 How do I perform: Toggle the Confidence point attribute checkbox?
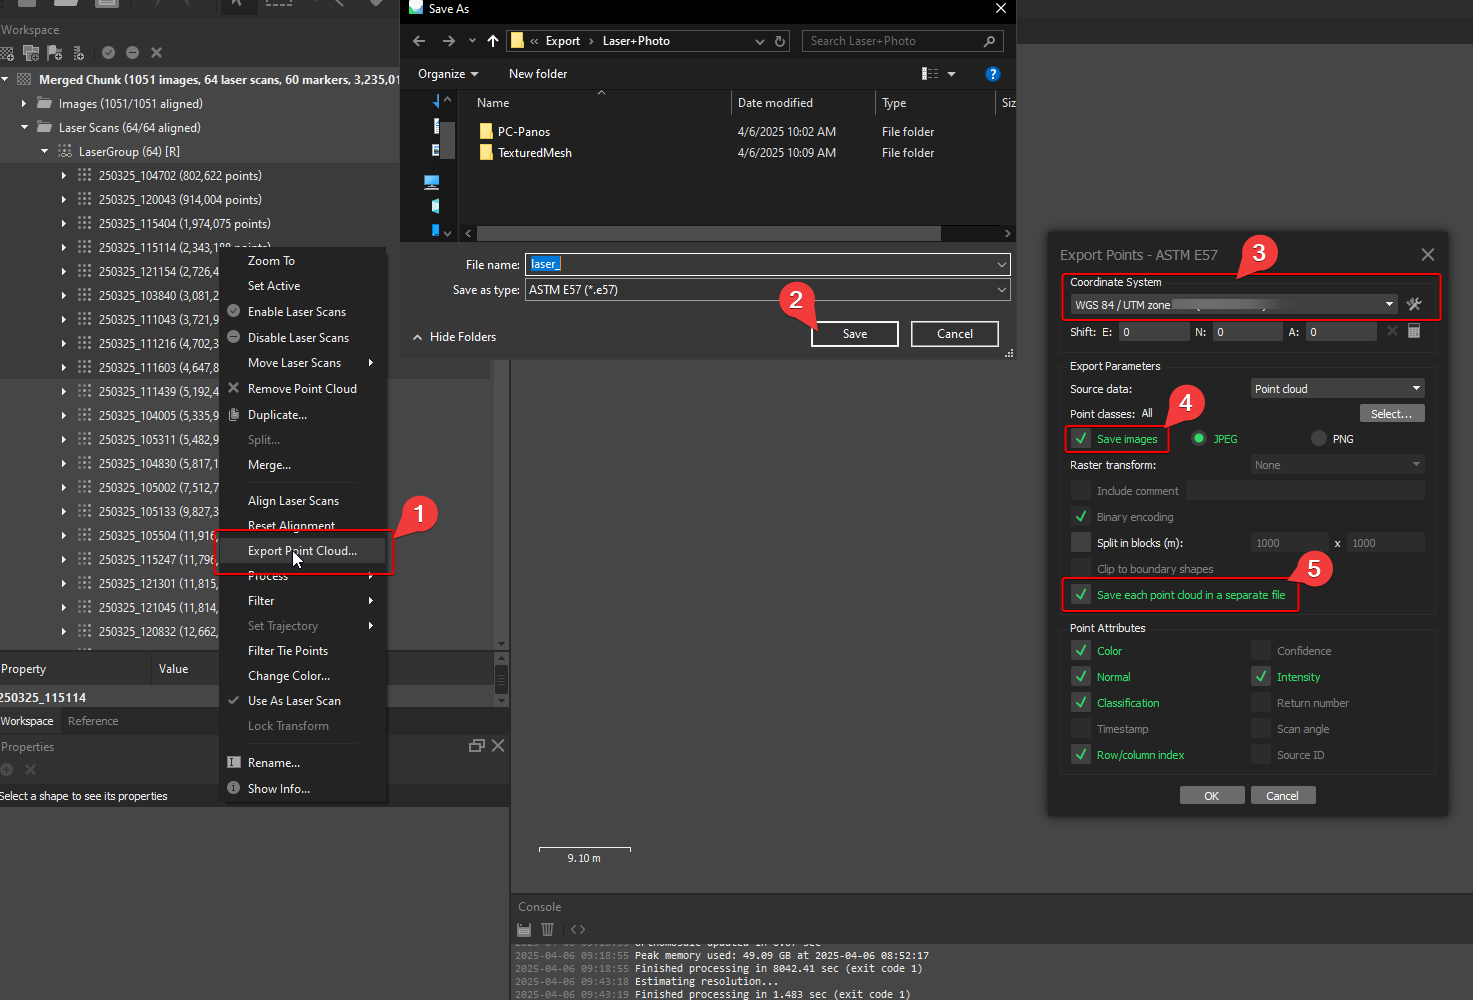tap(1261, 650)
